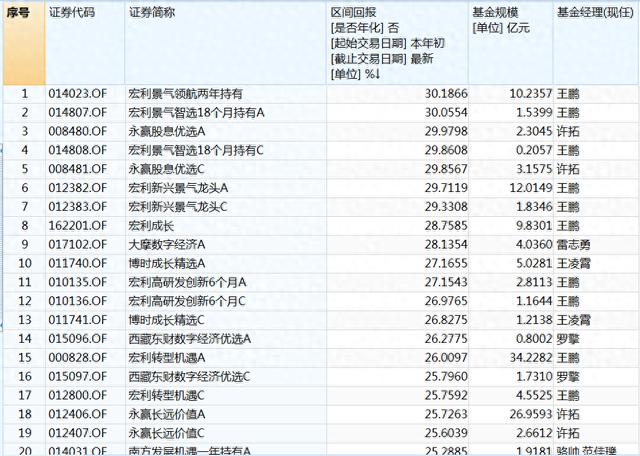Select code cell 010136.OF

(78, 301)
